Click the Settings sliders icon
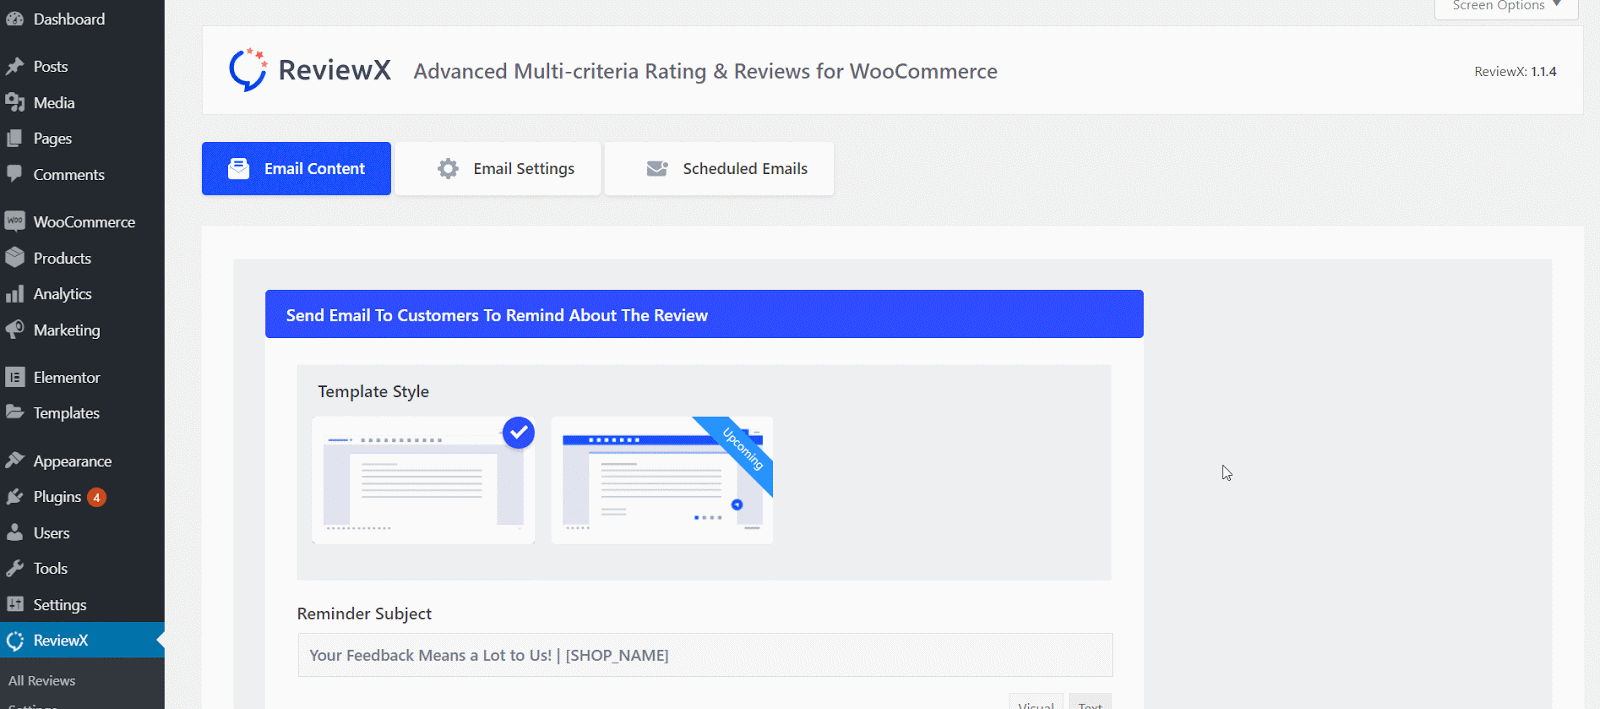1600x709 pixels. [15, 604]
